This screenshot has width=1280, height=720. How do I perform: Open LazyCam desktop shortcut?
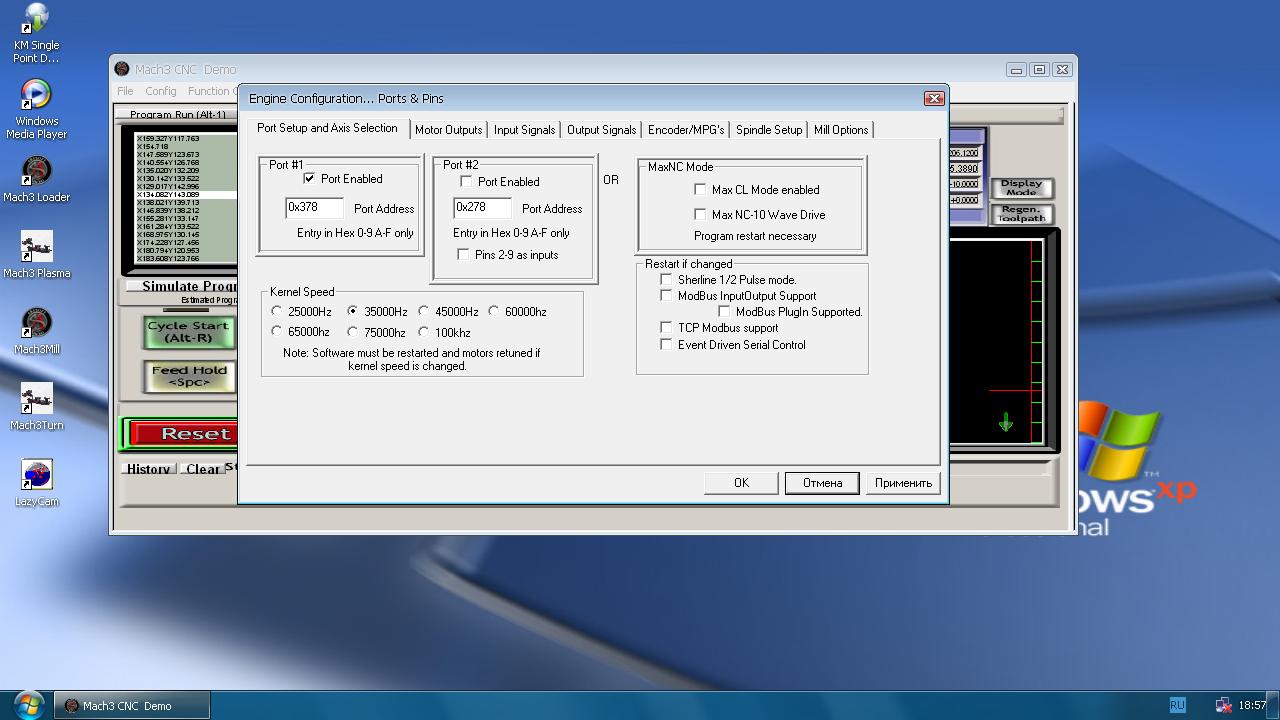[36, 484]
